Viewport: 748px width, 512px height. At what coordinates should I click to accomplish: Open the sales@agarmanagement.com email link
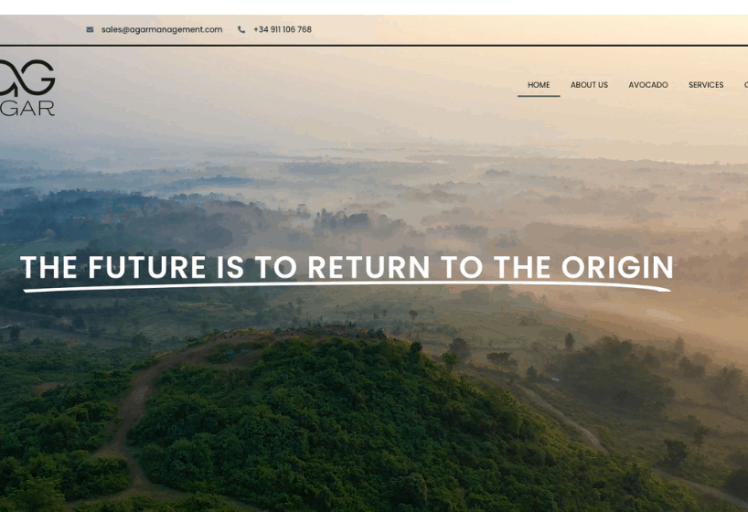162,30
